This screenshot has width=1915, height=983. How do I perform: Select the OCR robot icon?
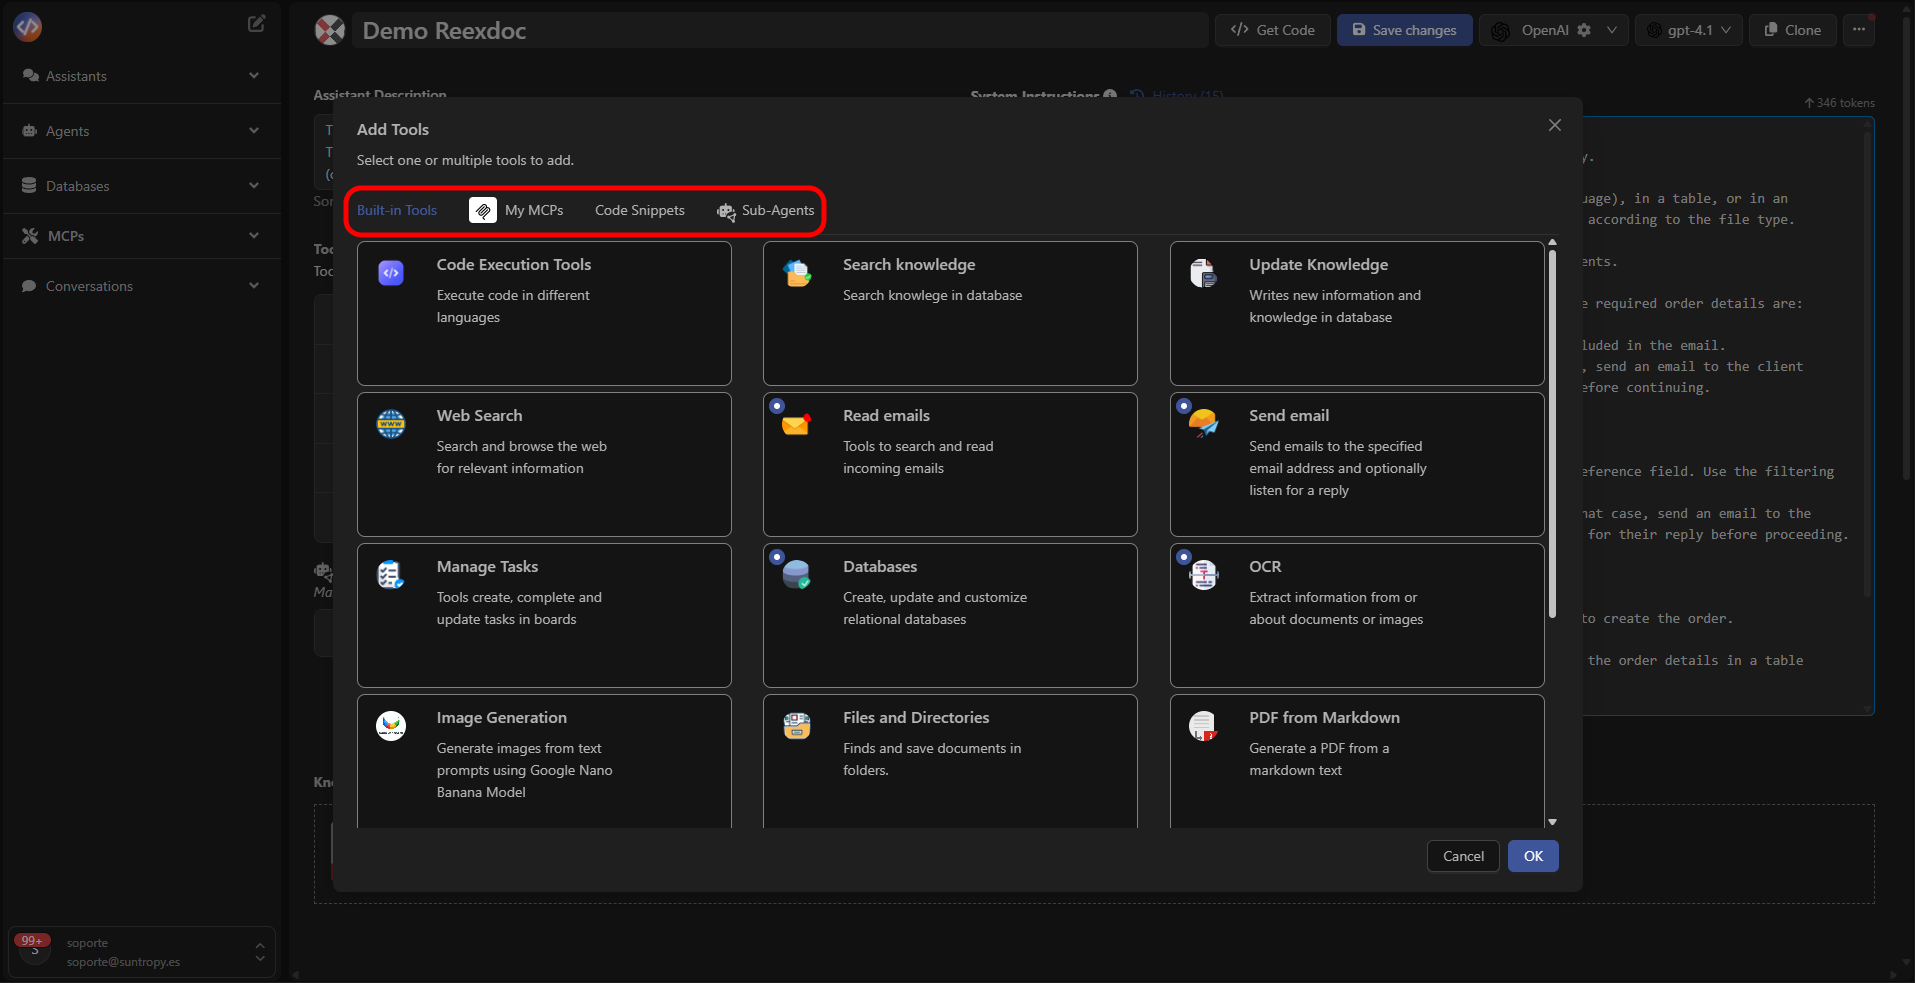(x=1203, y=574)
